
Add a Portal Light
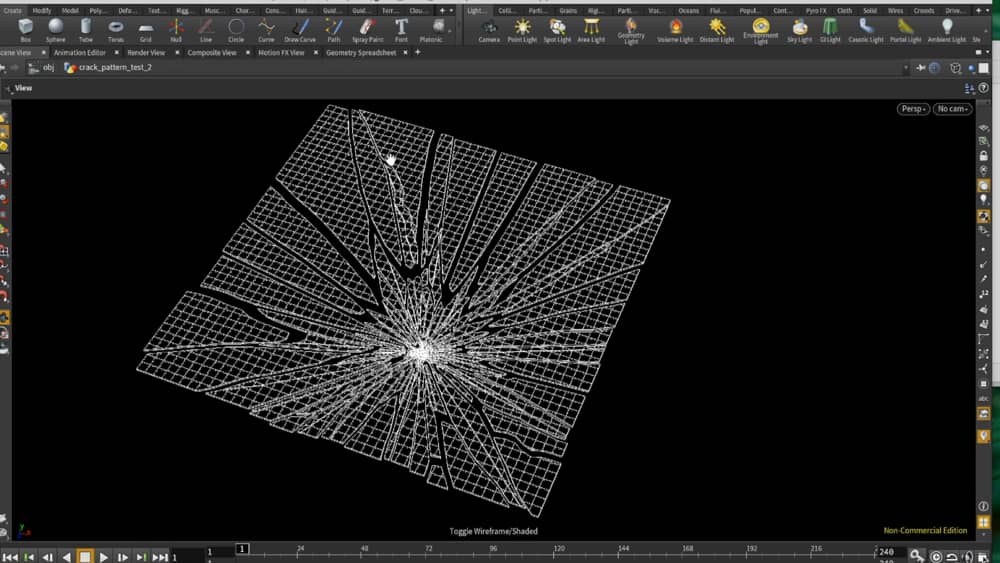pos(906,30)
